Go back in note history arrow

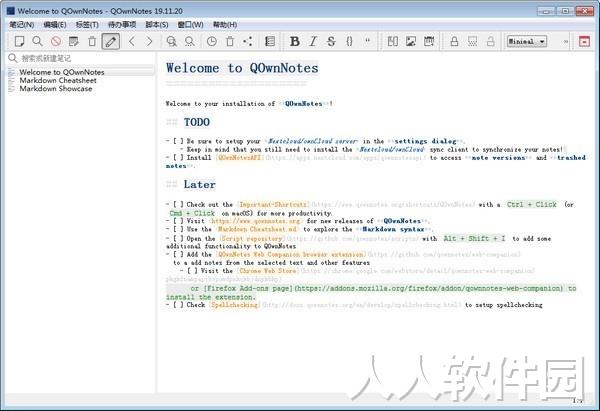click(132, 41)
